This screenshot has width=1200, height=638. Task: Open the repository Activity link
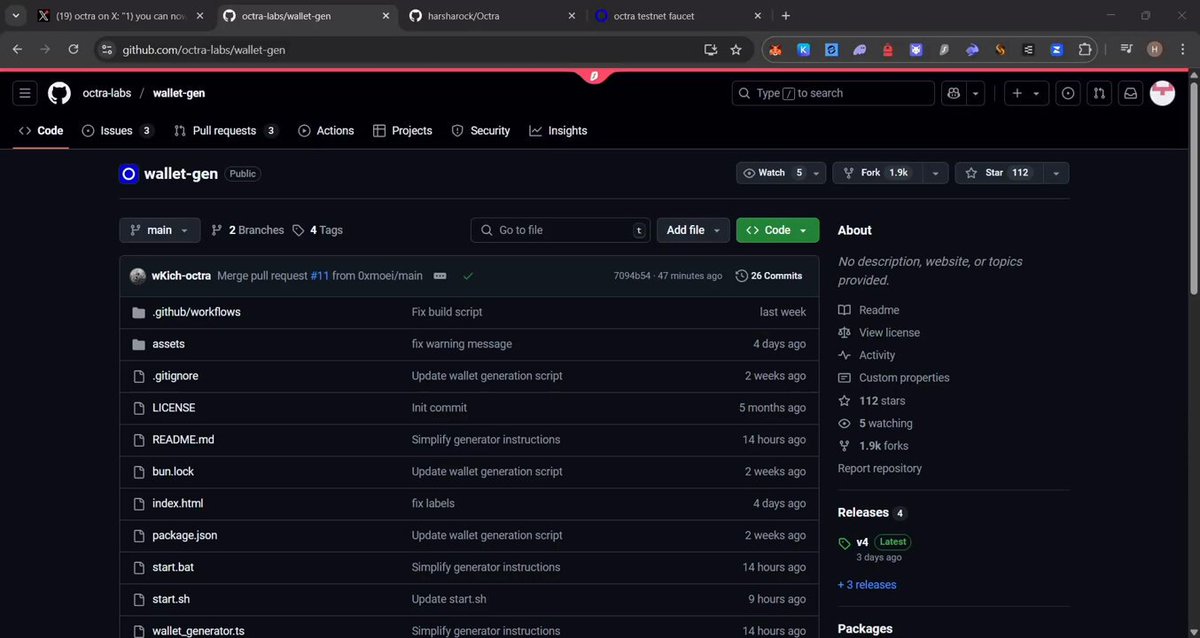point(867,355)
